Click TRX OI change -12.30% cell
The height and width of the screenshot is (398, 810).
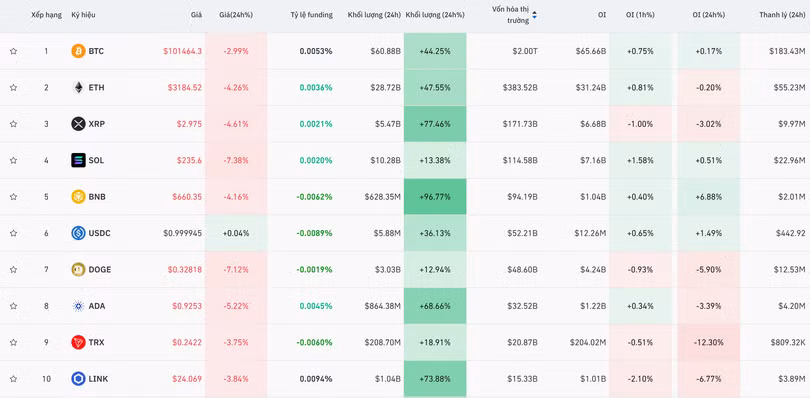point(708,342)
